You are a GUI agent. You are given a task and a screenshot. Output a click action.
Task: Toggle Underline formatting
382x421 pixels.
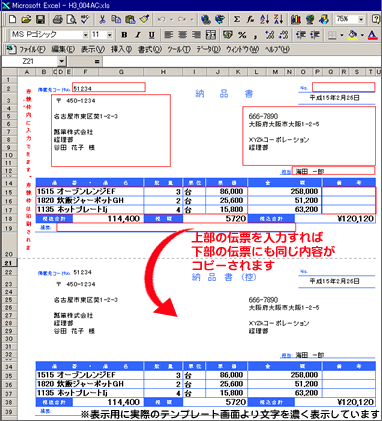click(x=152, y=35)
